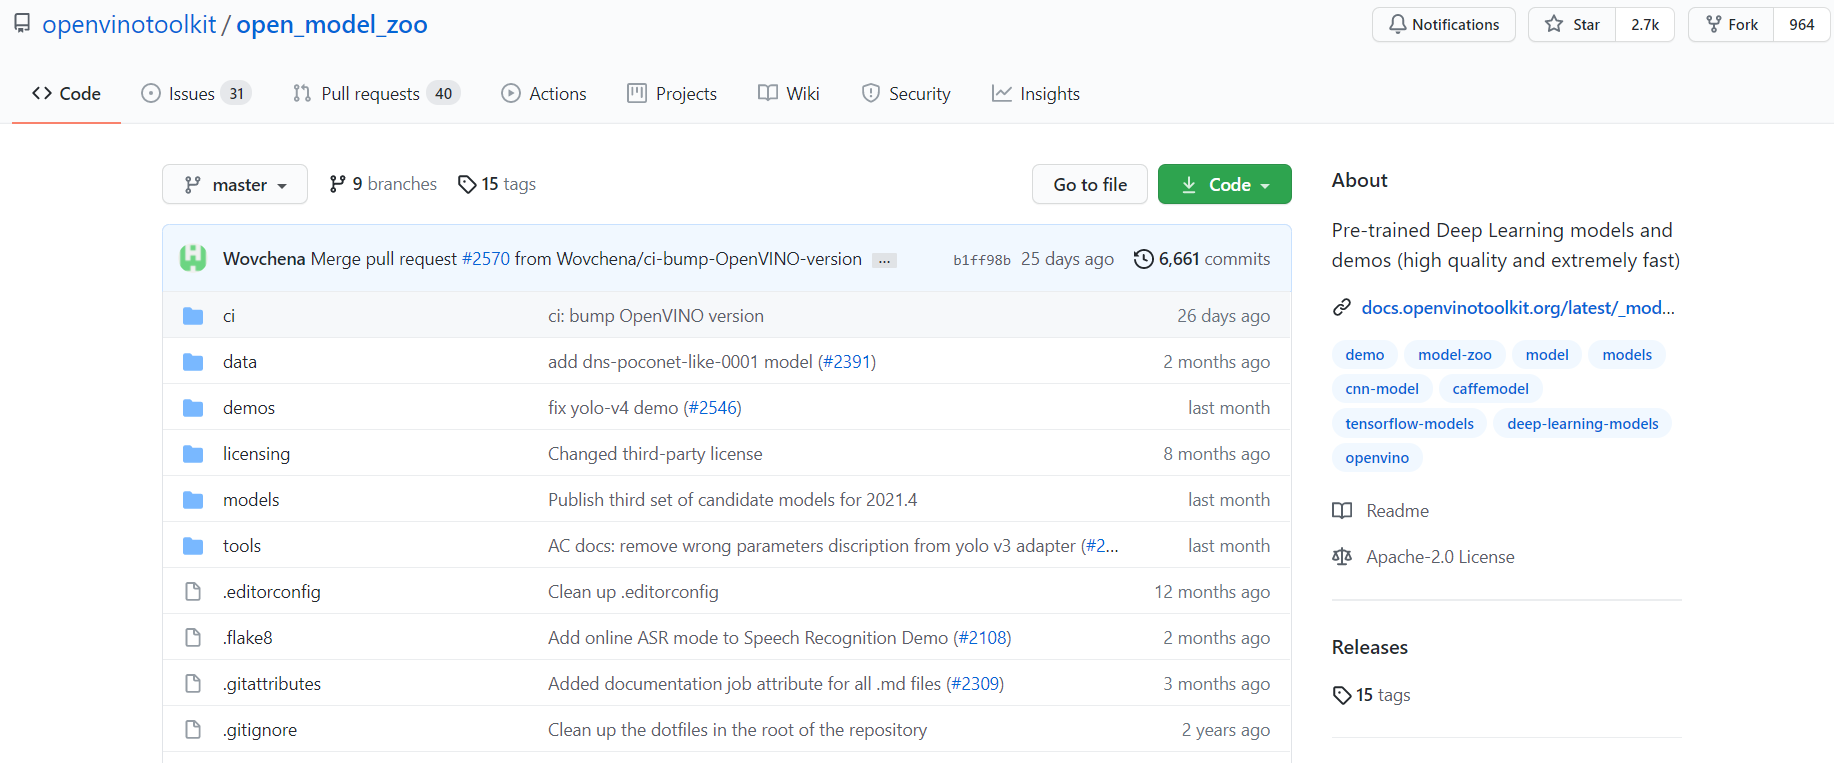The height and width of the screenshot is (763, 1834).
Task: Select the tensorflow-models topic tag
Action: point(1409,424)
